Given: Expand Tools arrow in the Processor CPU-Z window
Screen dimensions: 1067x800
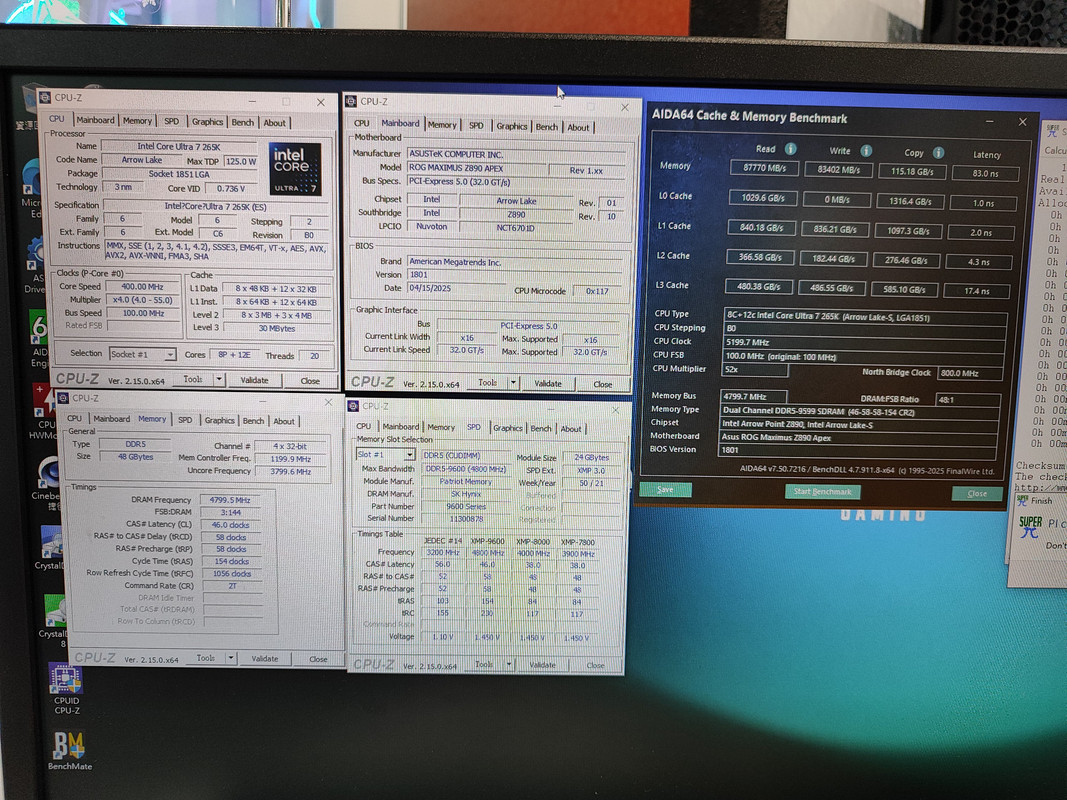Looking at the screenshot, I should click(x=219, y=380).
